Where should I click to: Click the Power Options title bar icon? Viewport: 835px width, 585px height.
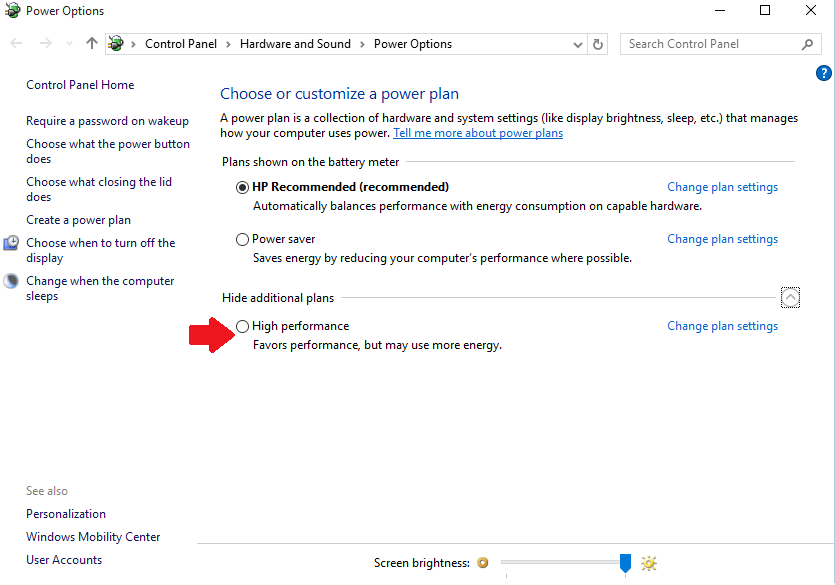pos(12,10)
